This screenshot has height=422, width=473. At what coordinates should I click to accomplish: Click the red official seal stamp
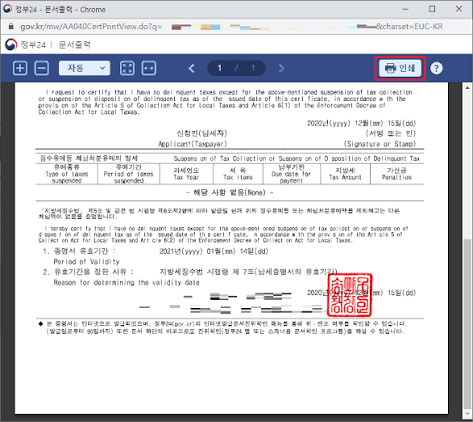[x=349, y=295]
